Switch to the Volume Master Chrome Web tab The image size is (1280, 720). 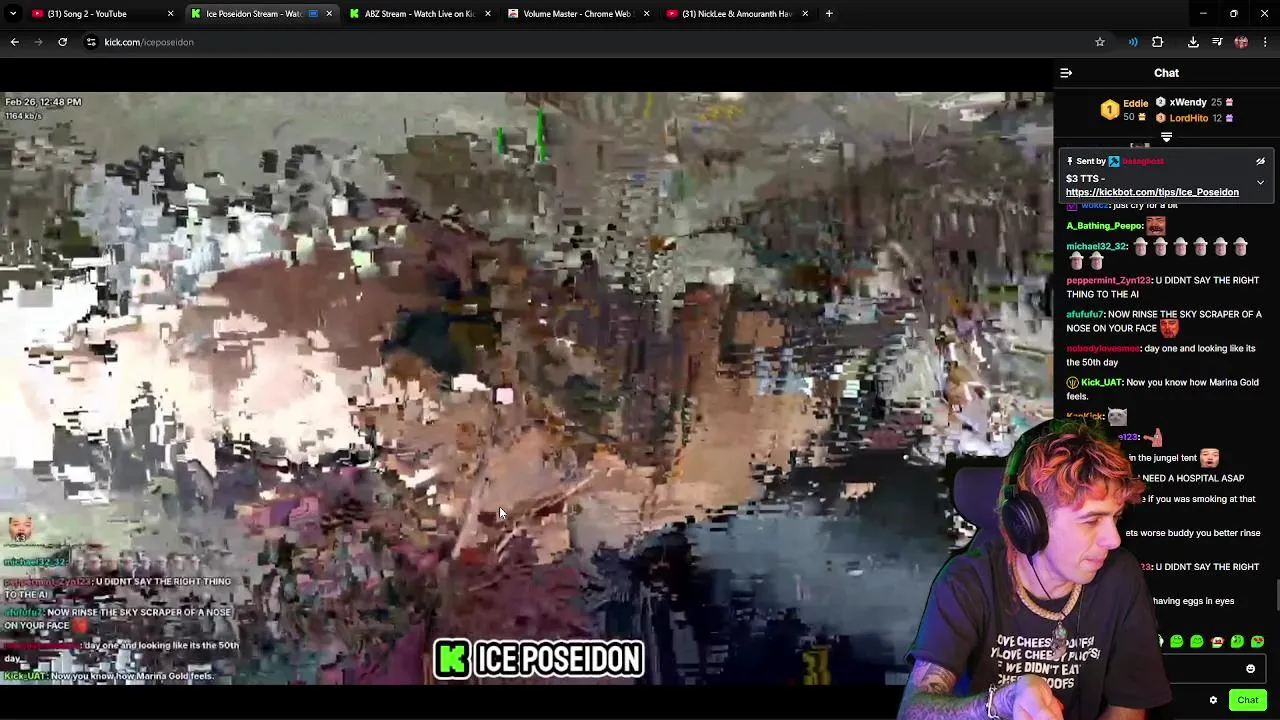(x=577, y=14)
